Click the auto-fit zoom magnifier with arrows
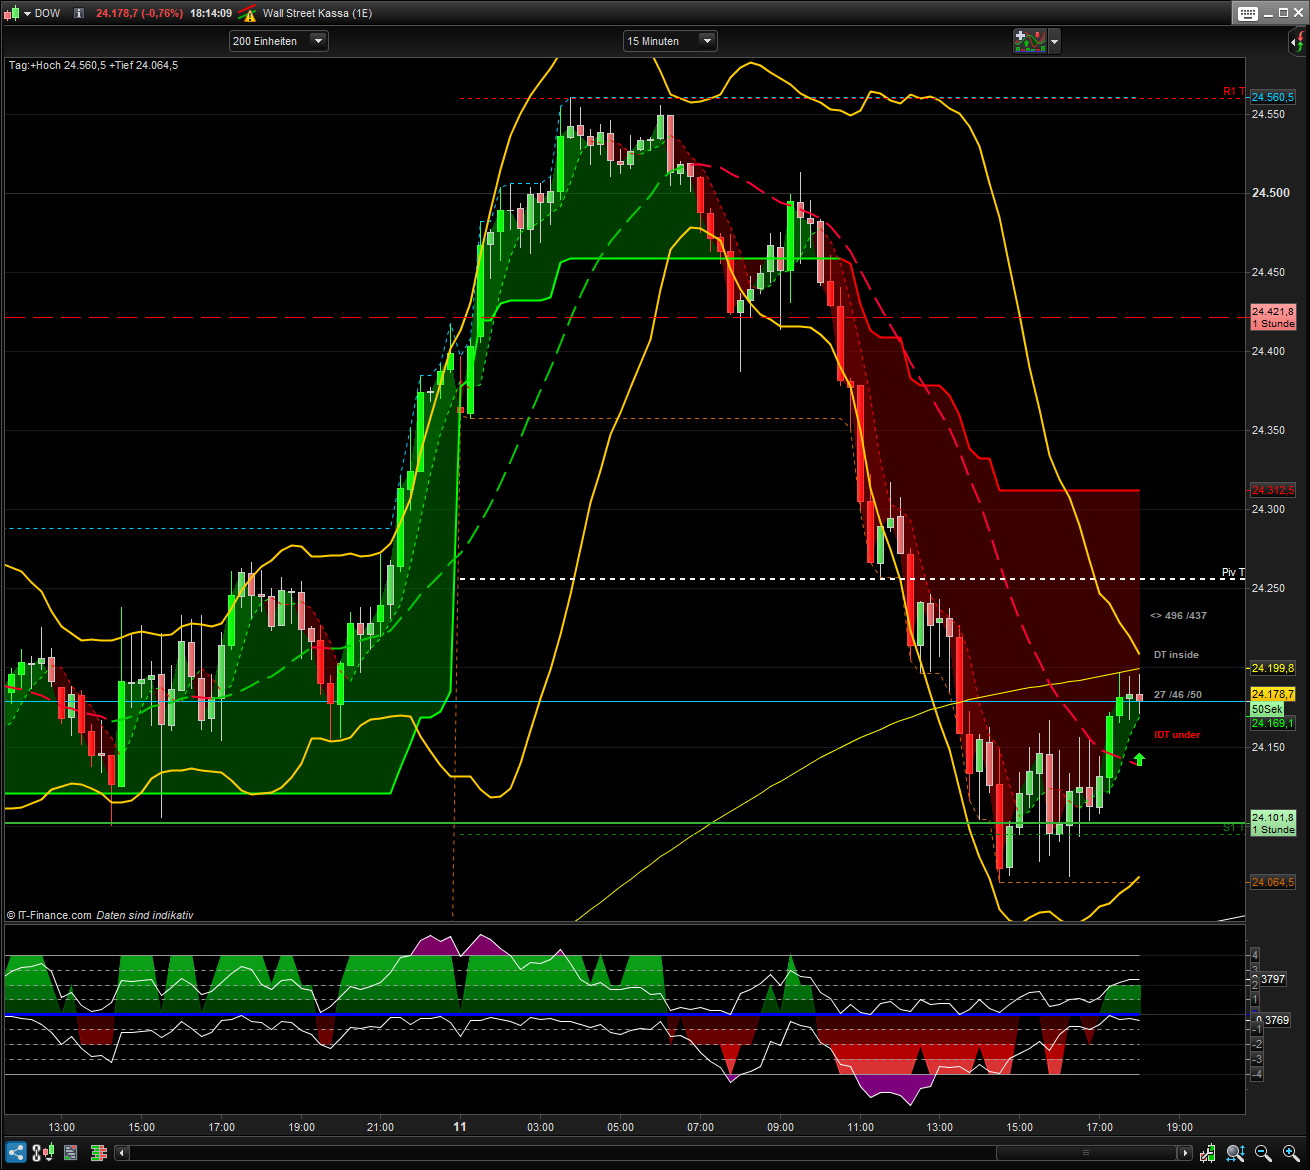 coord(1236,1153)
